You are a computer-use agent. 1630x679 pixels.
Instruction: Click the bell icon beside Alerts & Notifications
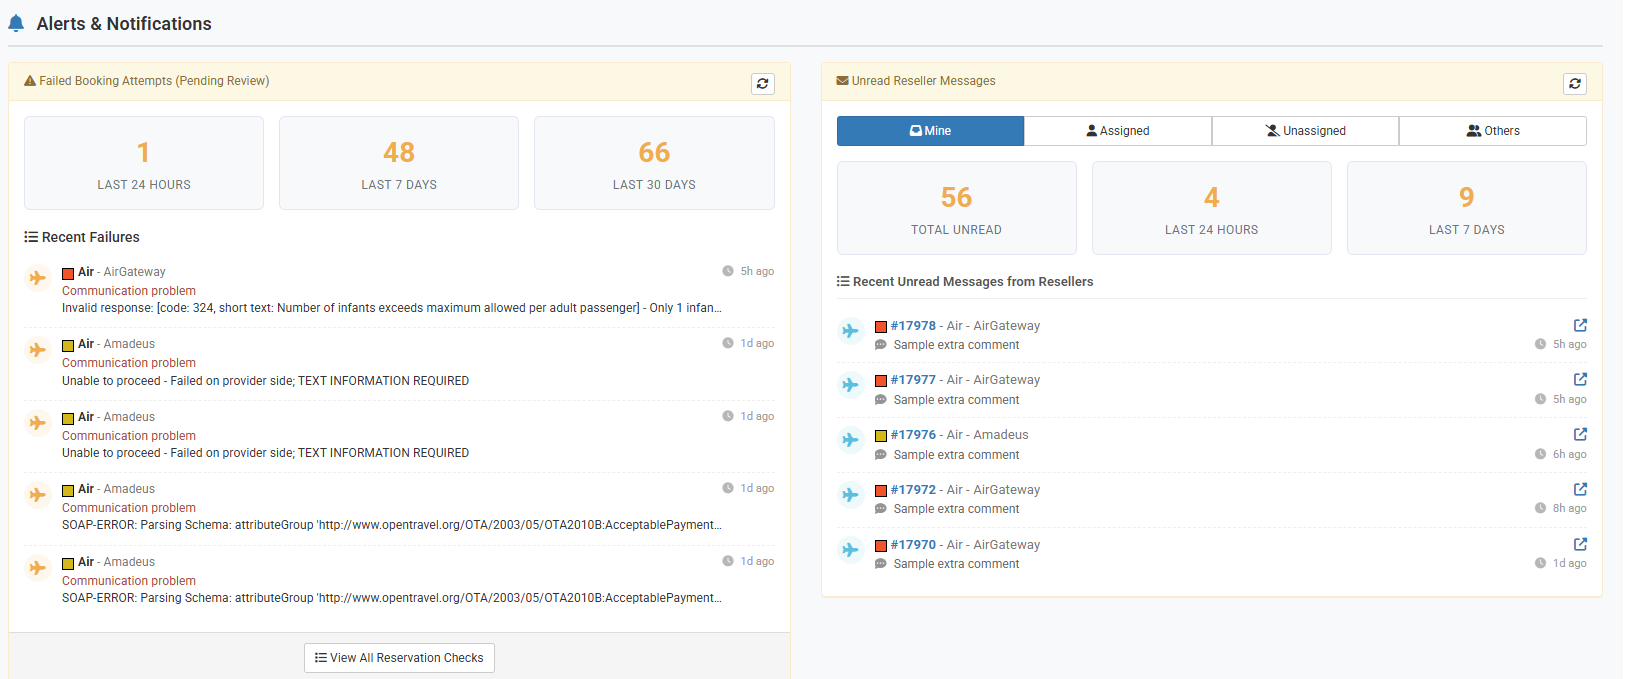pyautogui.click(x=16, y=24)
